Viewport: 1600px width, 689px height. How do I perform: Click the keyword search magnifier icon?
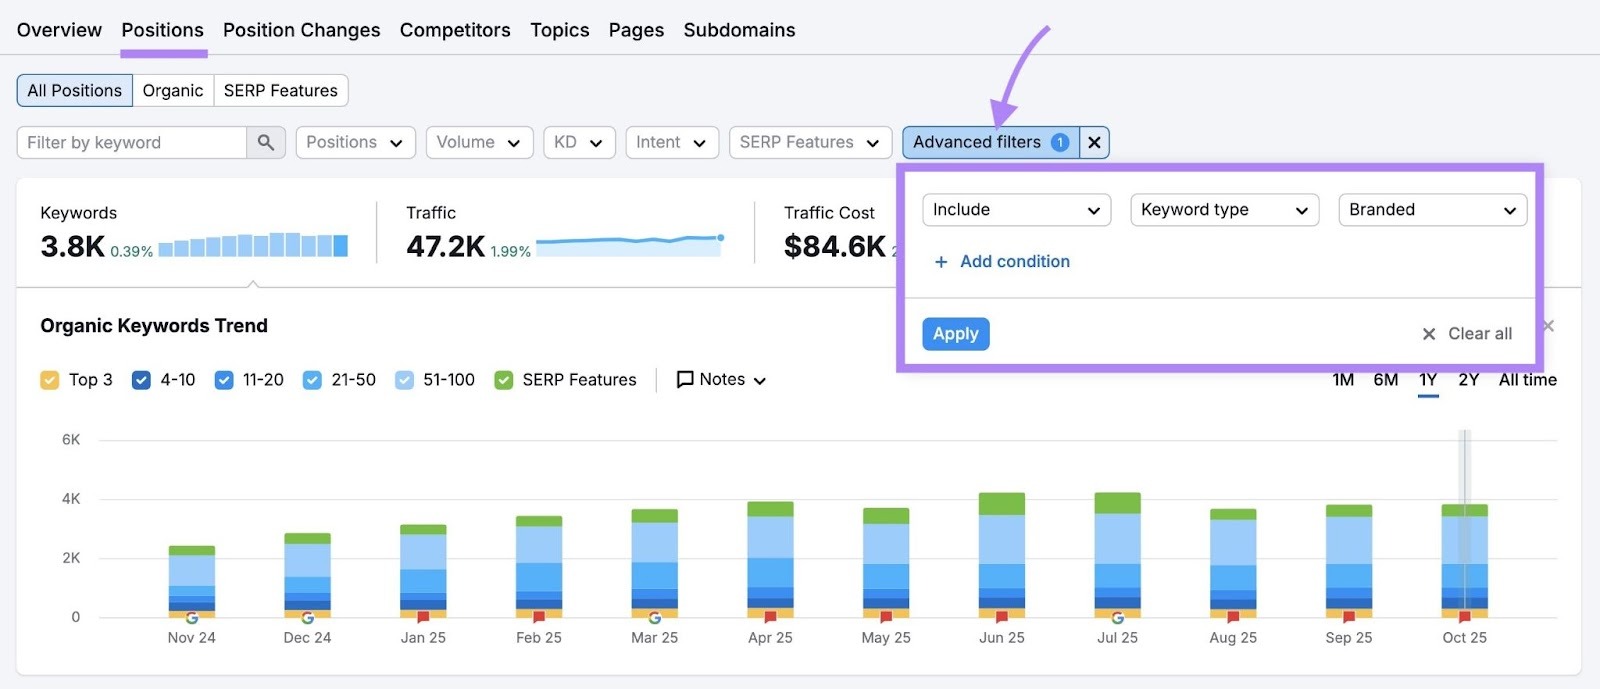point(265,143)
